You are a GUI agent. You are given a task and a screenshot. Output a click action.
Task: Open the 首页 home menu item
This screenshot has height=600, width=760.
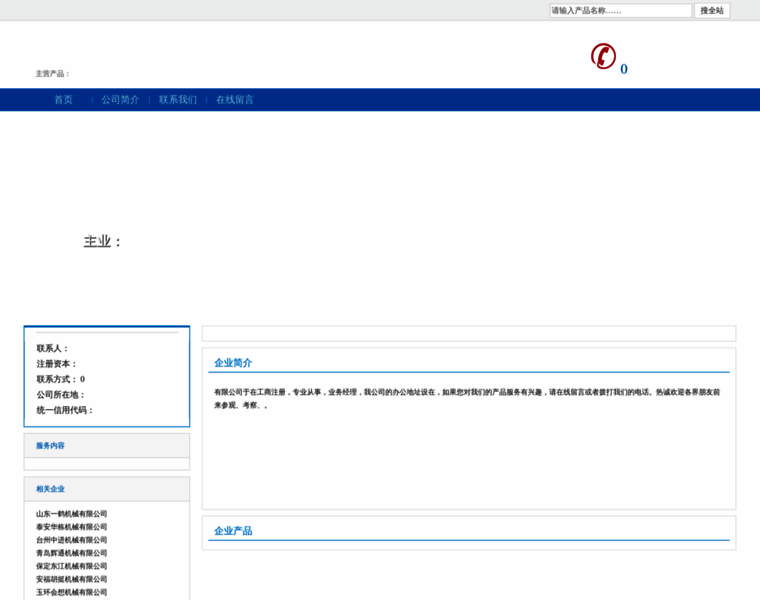tap(63, 100)
